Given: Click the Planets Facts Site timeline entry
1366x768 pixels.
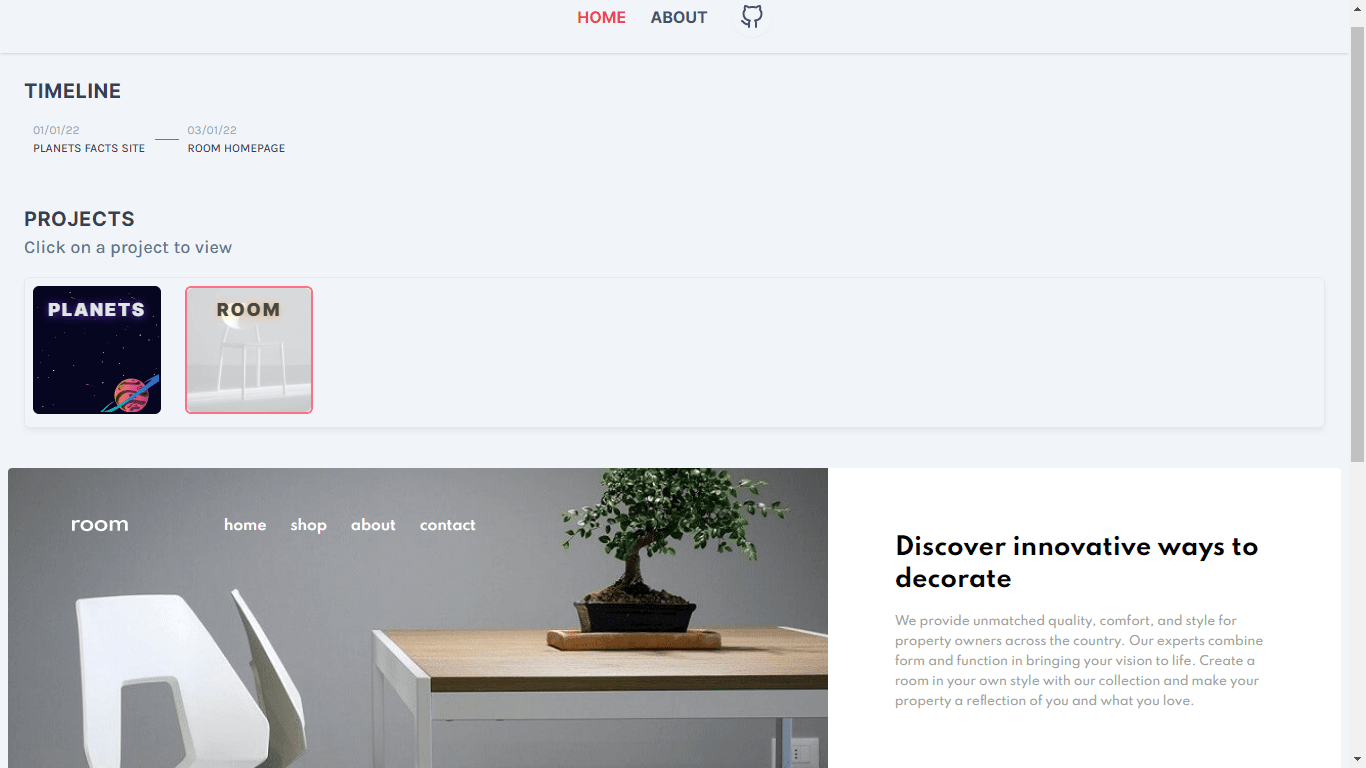Looking at the screenshot, I should [x=89, y=148].
